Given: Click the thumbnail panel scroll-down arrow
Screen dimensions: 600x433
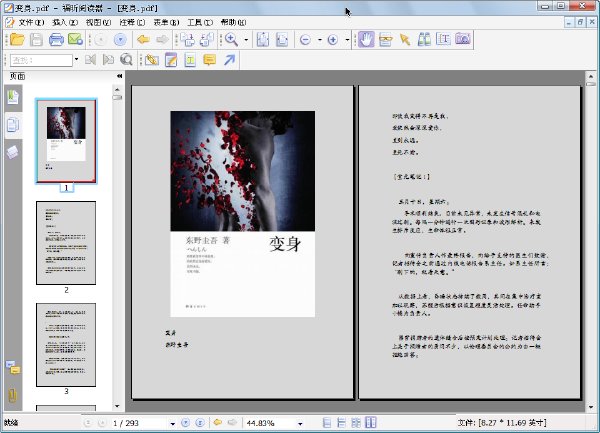Looking at the screenshot, I should pyautogui.click(x=117, y=406).
